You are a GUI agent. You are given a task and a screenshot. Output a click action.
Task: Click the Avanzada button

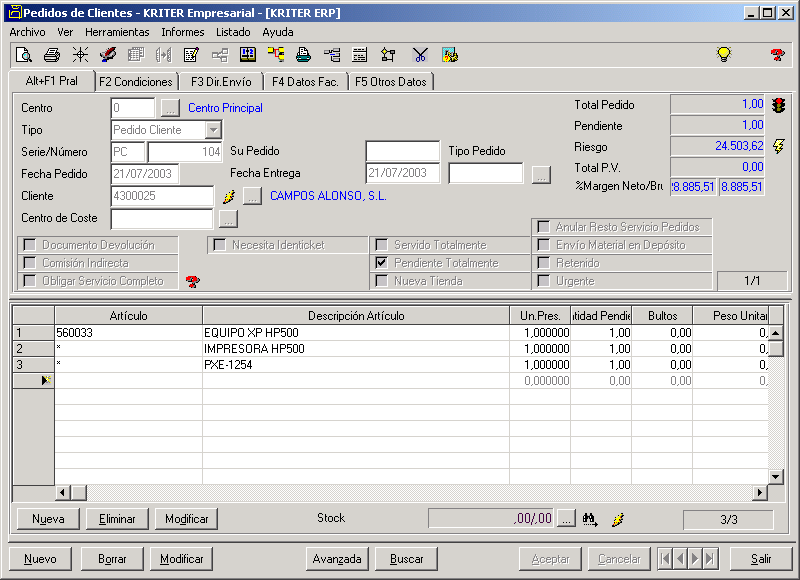tap(337, 559)
